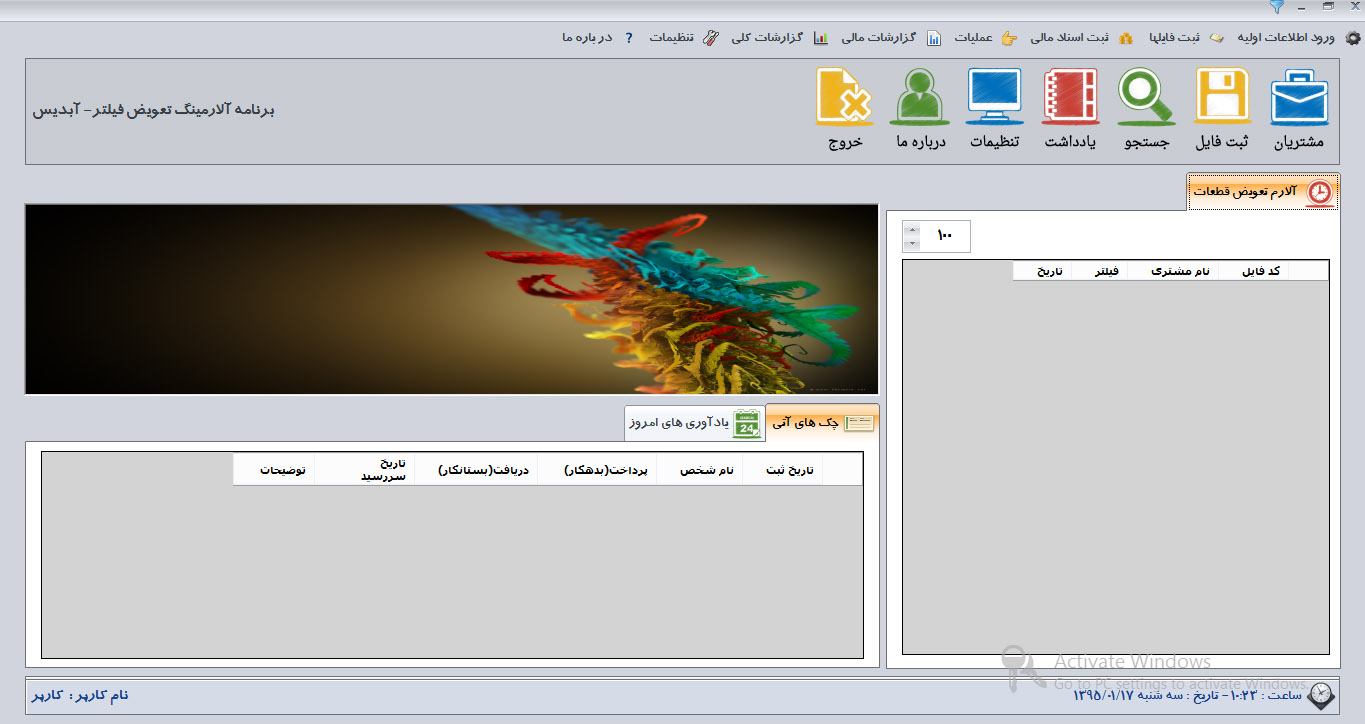Open the ورود اطلاعات اولیه menu
The image size is (1365, 724).
pos(1286,38)
